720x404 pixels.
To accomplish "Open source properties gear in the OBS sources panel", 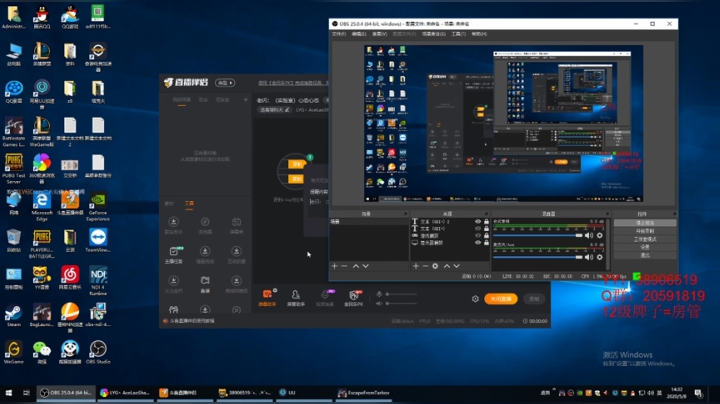I will [435, 266].
